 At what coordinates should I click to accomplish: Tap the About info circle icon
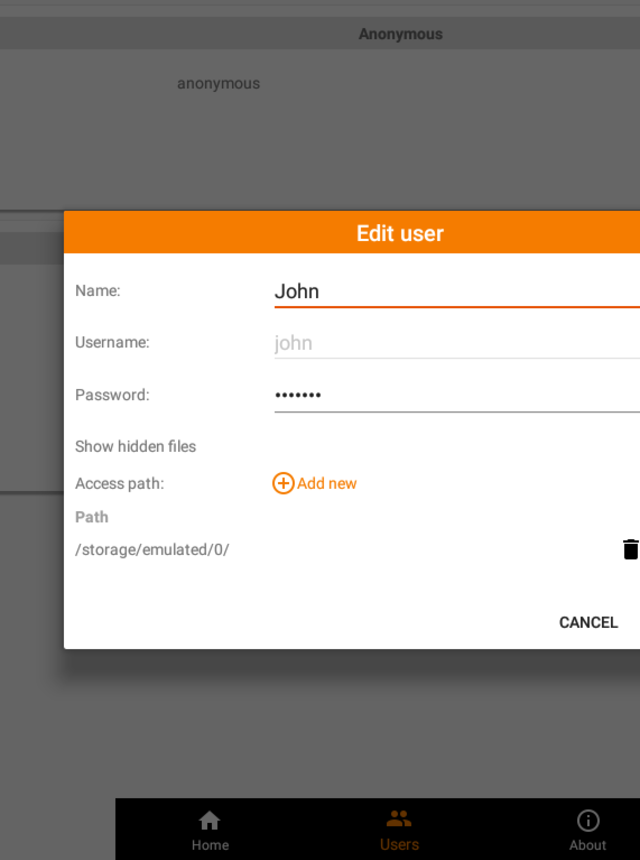[588, 821]
